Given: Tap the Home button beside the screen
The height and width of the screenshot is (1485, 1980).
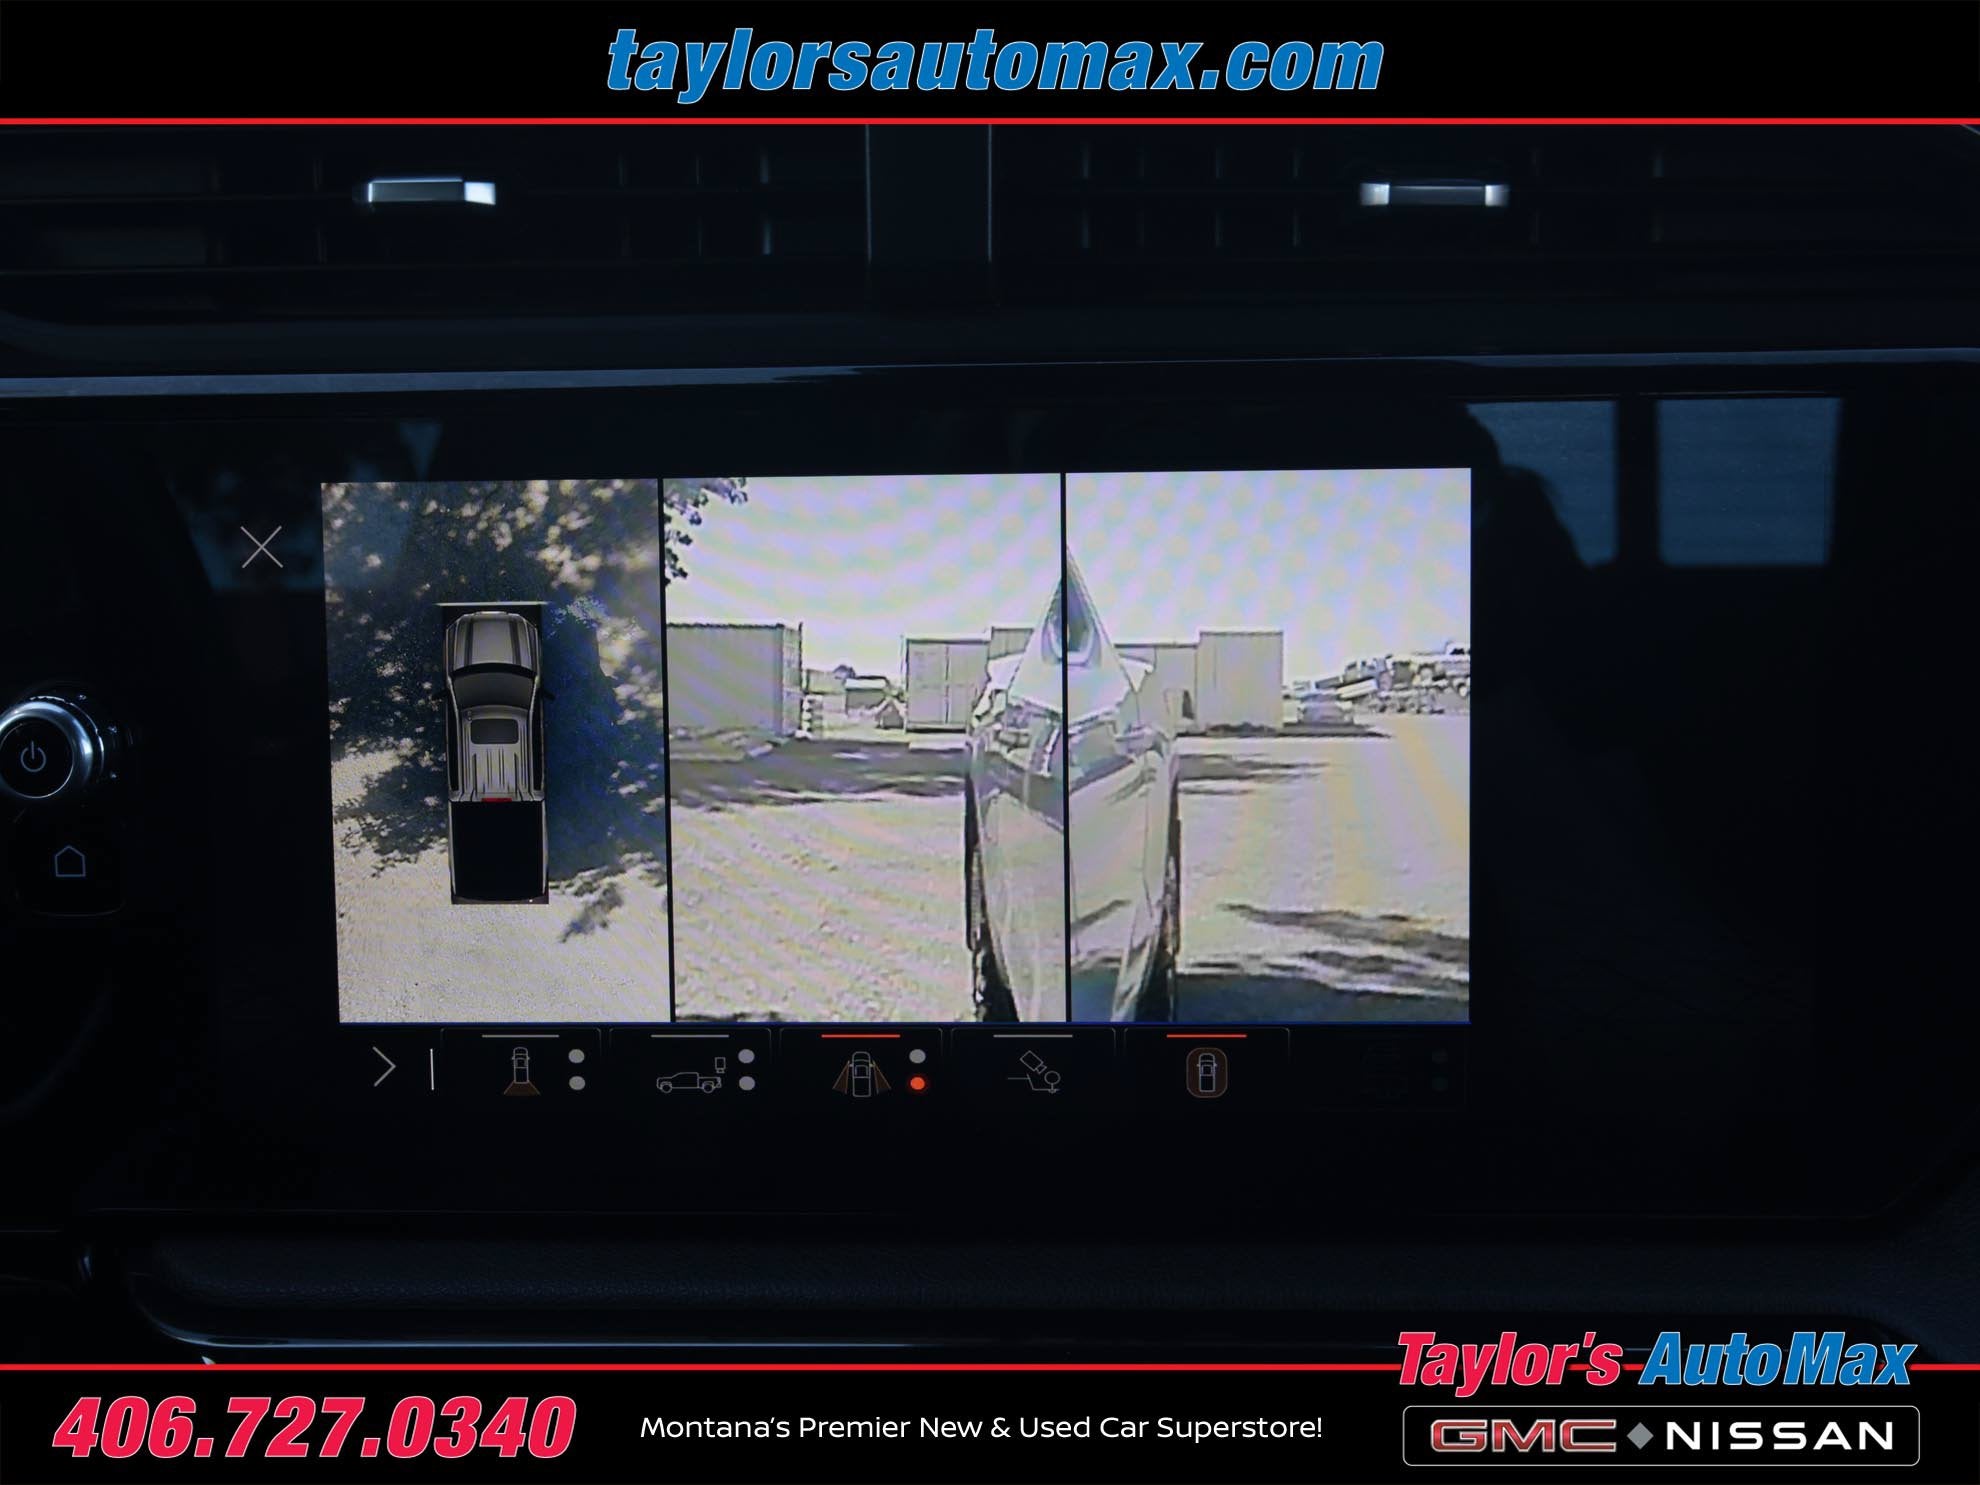Looking at the screenshot, I should coord(69,861).
